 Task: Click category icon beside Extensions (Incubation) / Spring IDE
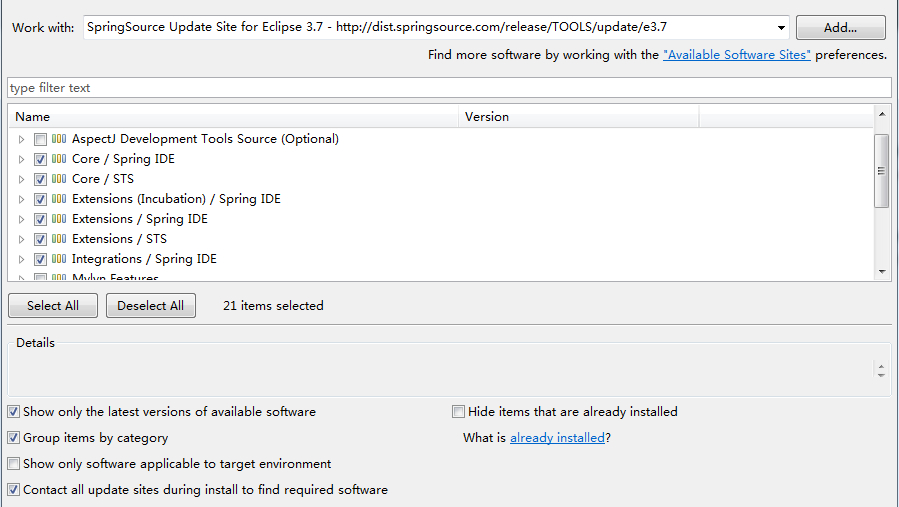click(59, 199)
